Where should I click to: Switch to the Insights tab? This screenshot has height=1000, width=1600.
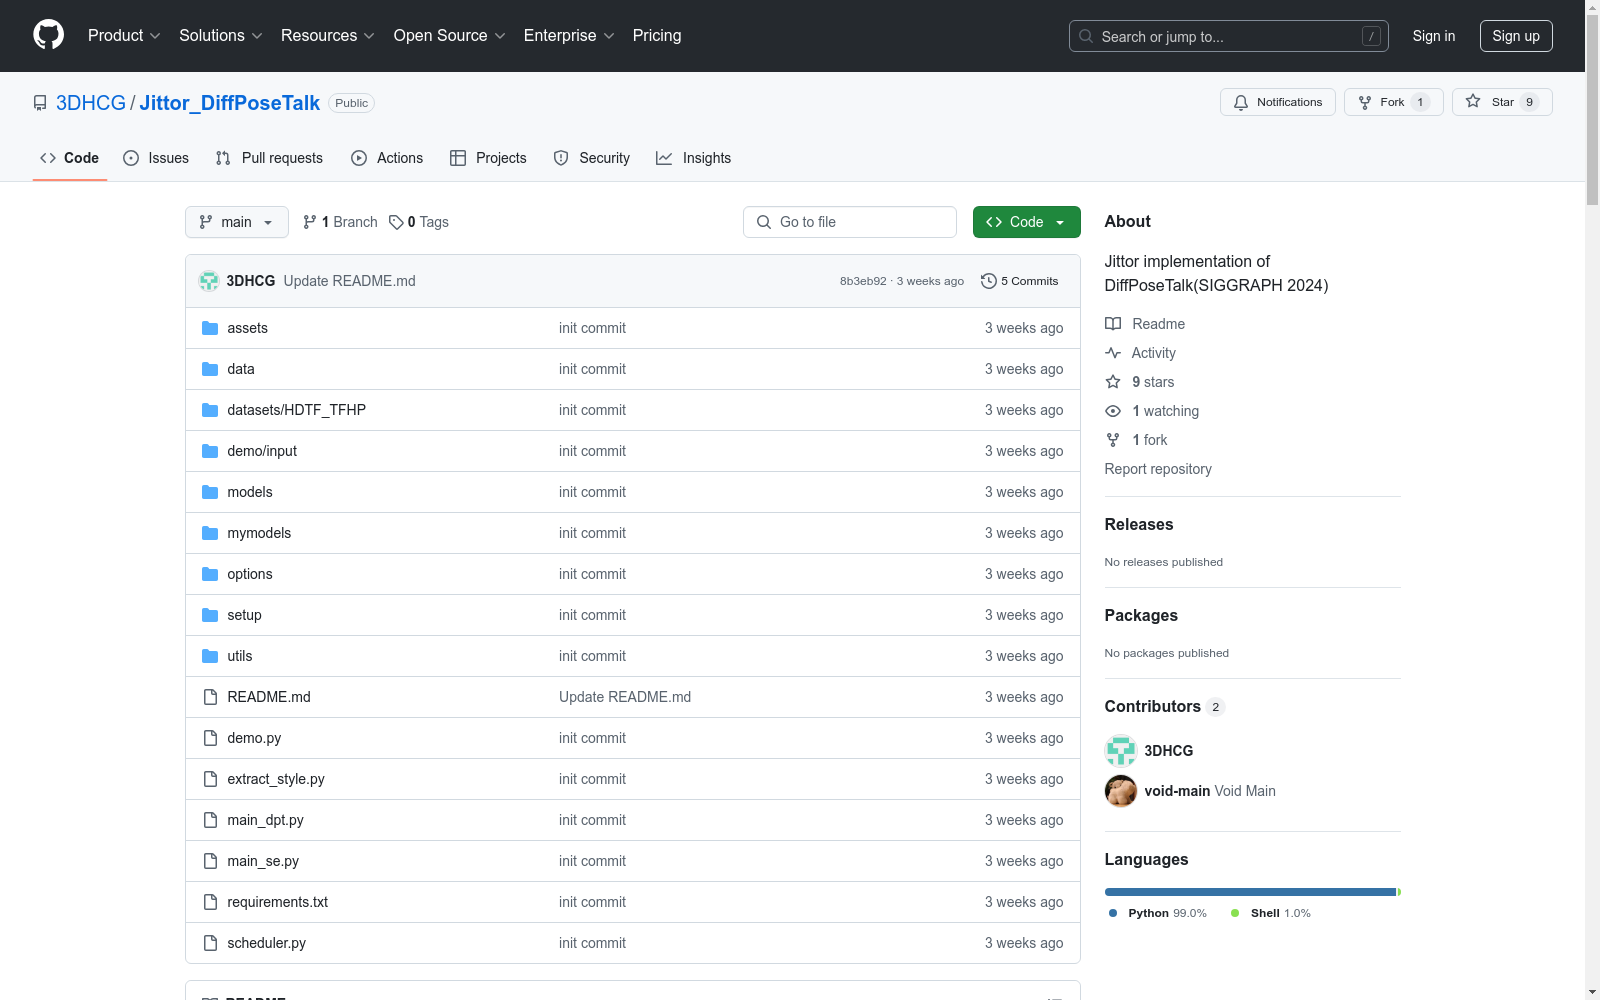(x=694, y=158)
